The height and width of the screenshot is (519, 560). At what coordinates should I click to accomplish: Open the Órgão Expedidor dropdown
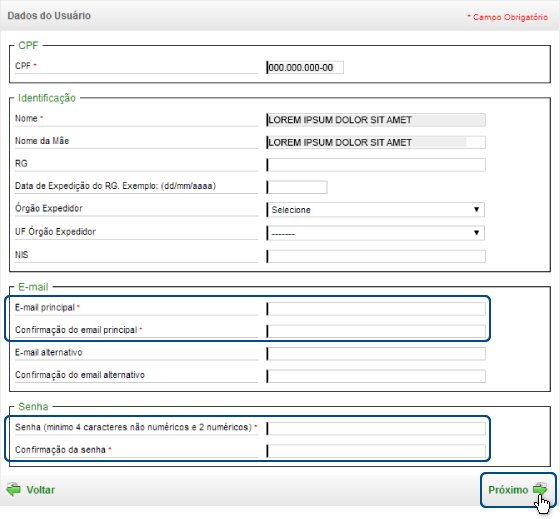375,210
